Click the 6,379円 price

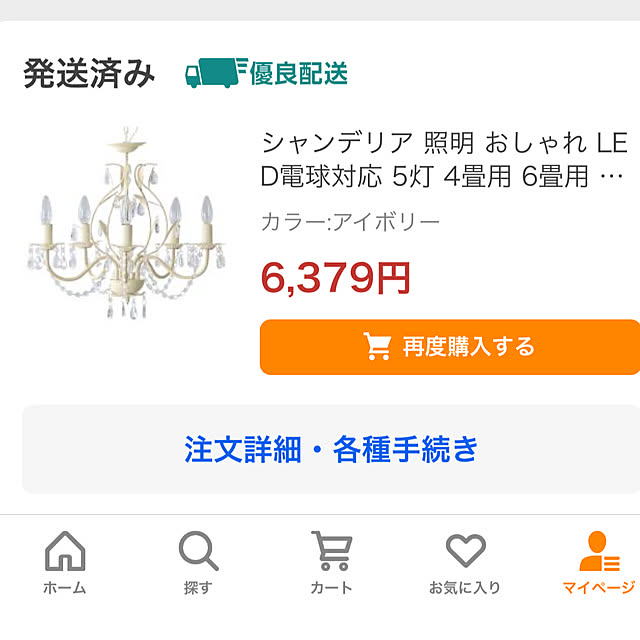pyautogui.click(x=335, y=277)
